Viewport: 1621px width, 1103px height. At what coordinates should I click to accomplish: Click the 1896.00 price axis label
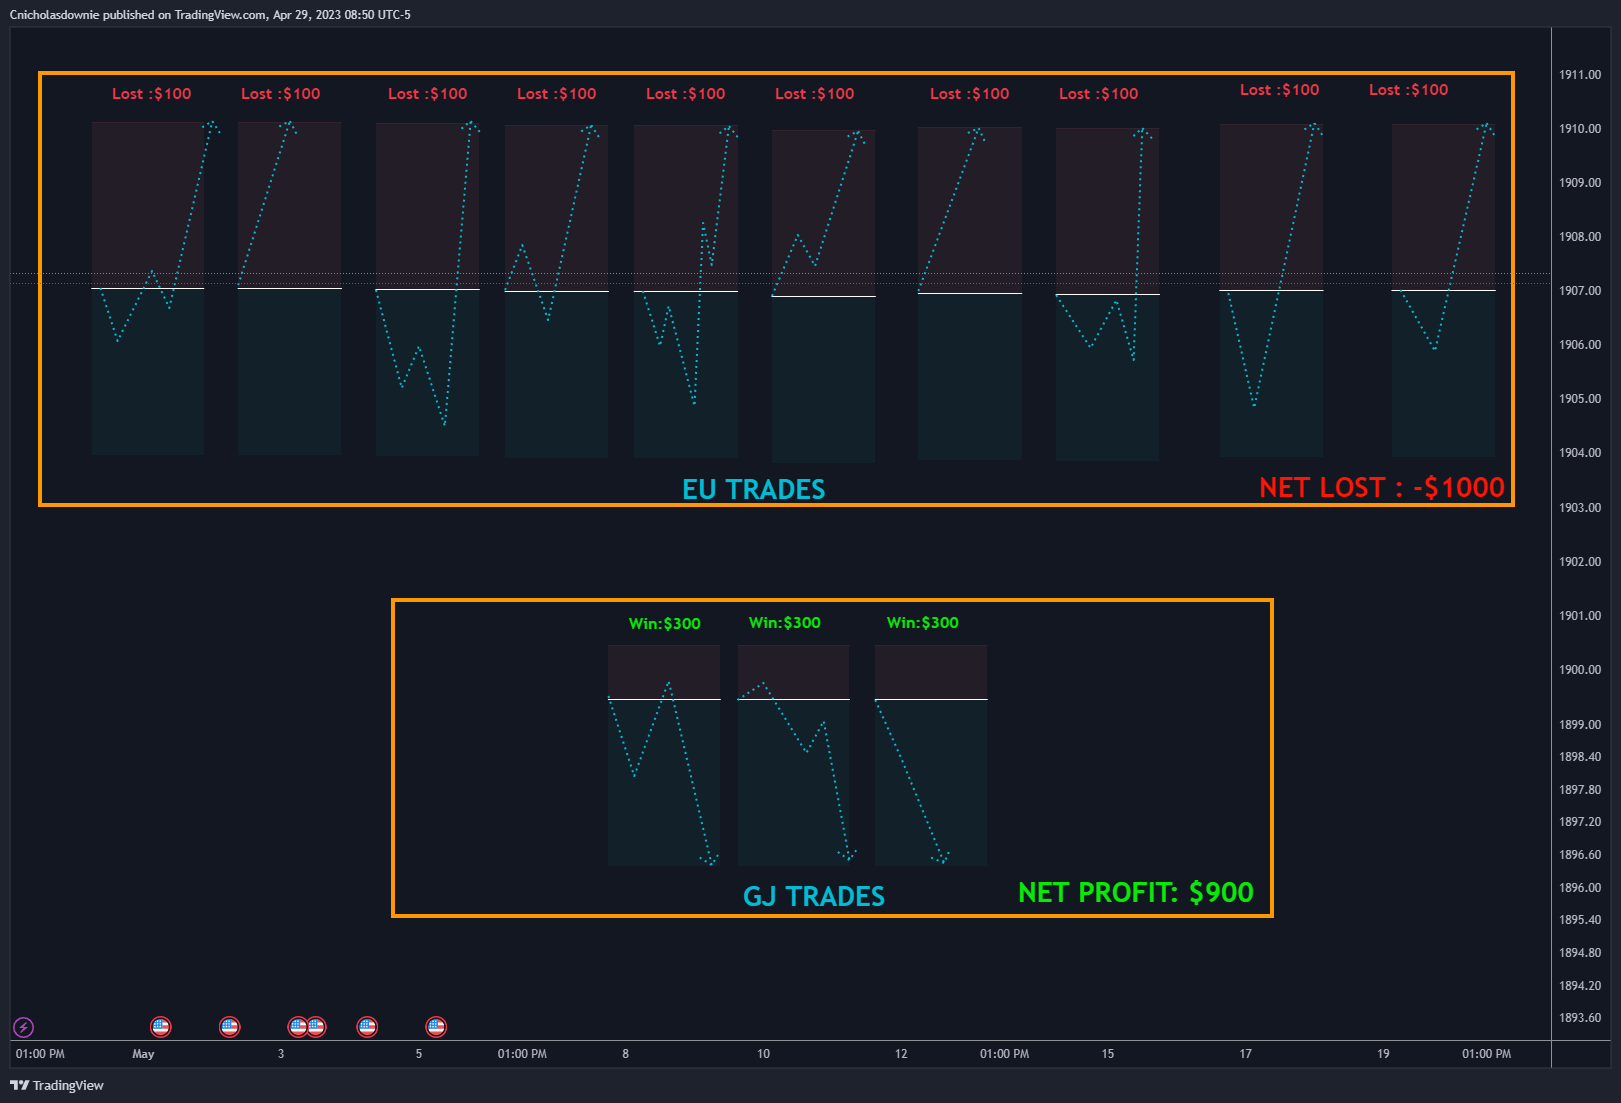coord(1580,888)
